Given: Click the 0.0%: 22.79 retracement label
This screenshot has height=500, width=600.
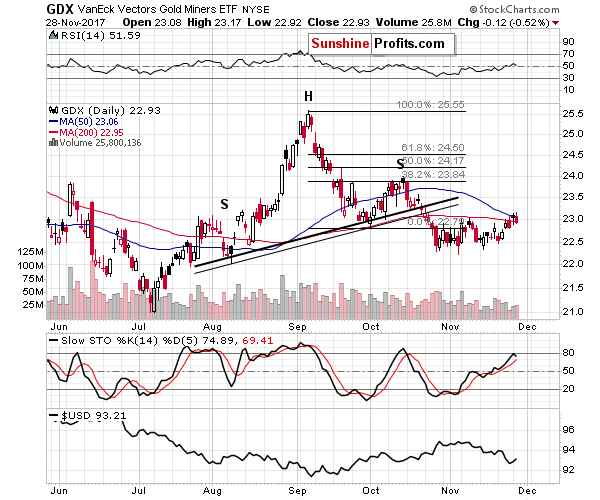Looking at the screenshot, I should pos(436,221).
